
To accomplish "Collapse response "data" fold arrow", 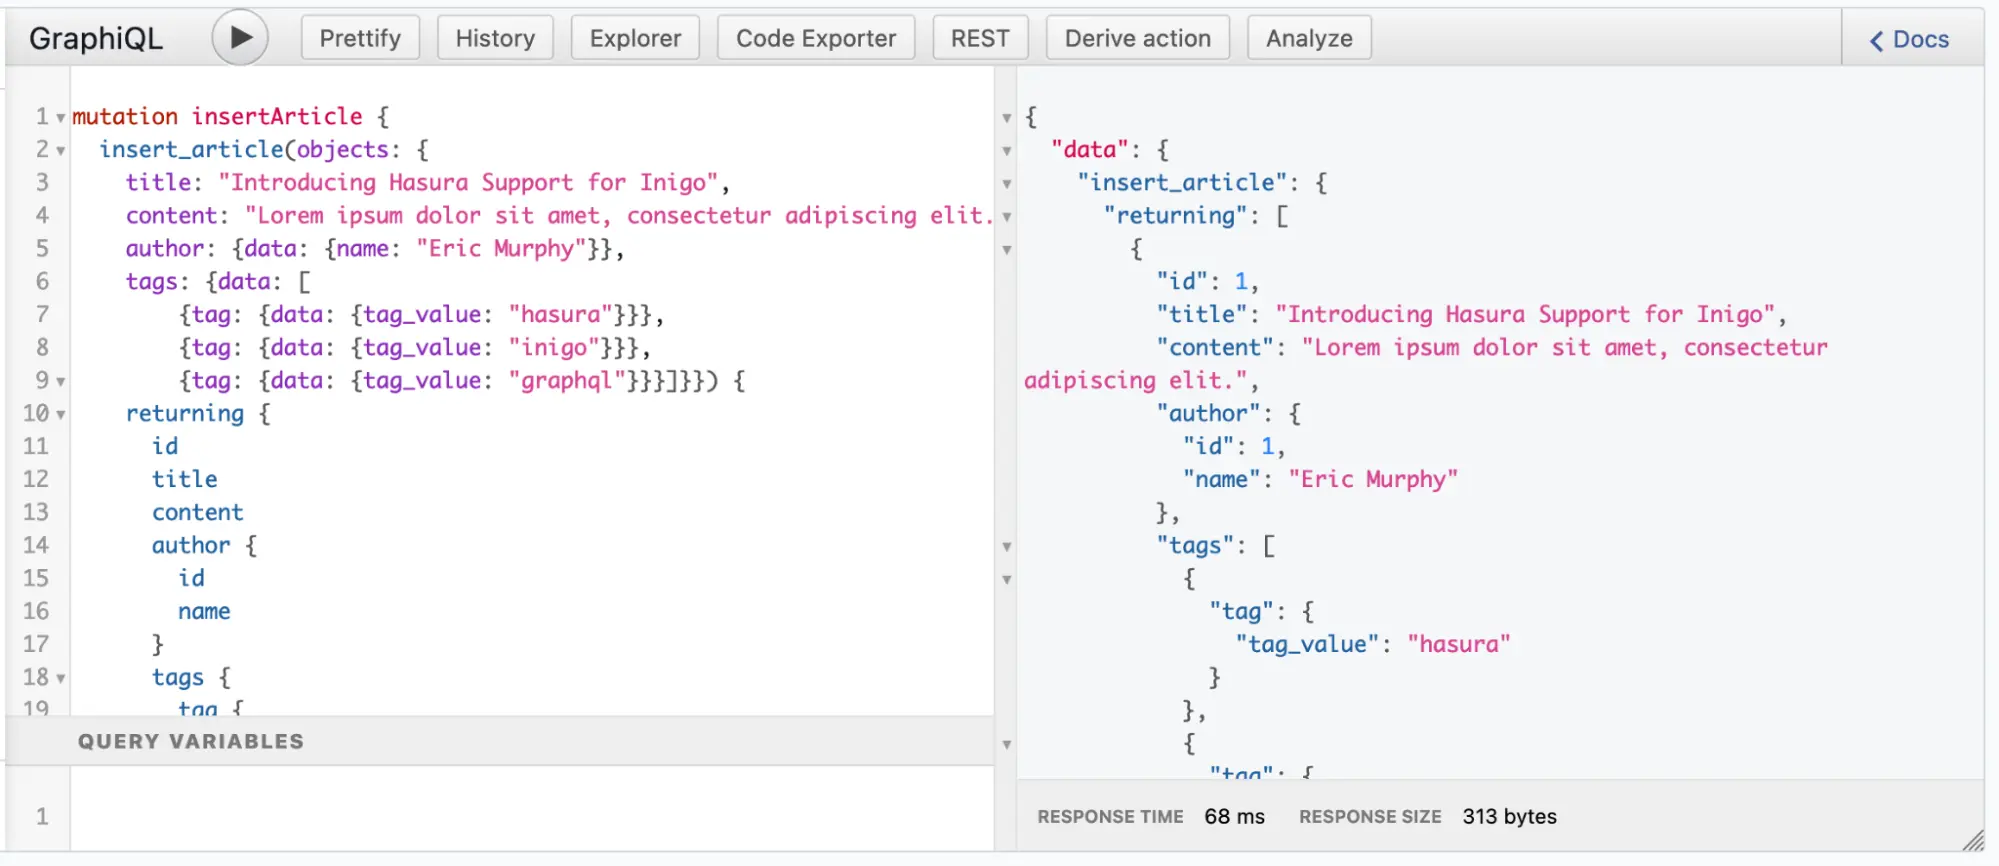I will 1007,151.
